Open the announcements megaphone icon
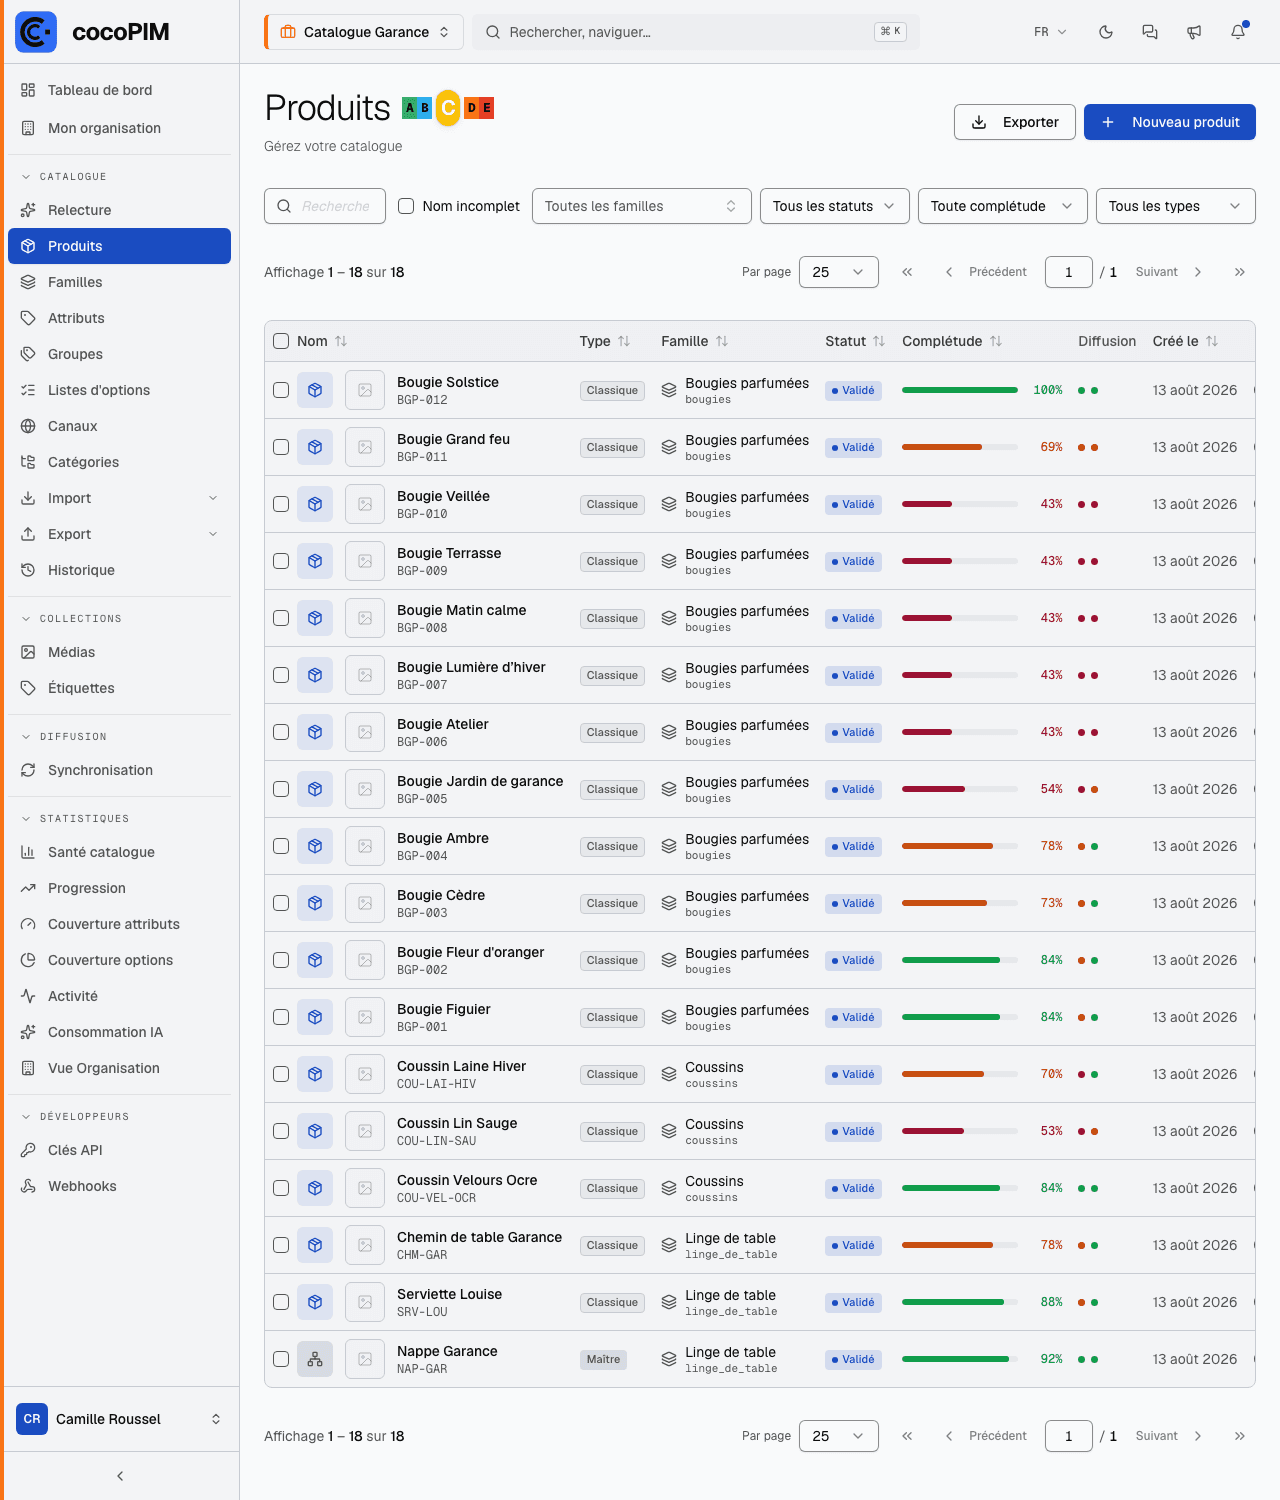This screenshot has width=1280, height=1500. pos(1194,32)
